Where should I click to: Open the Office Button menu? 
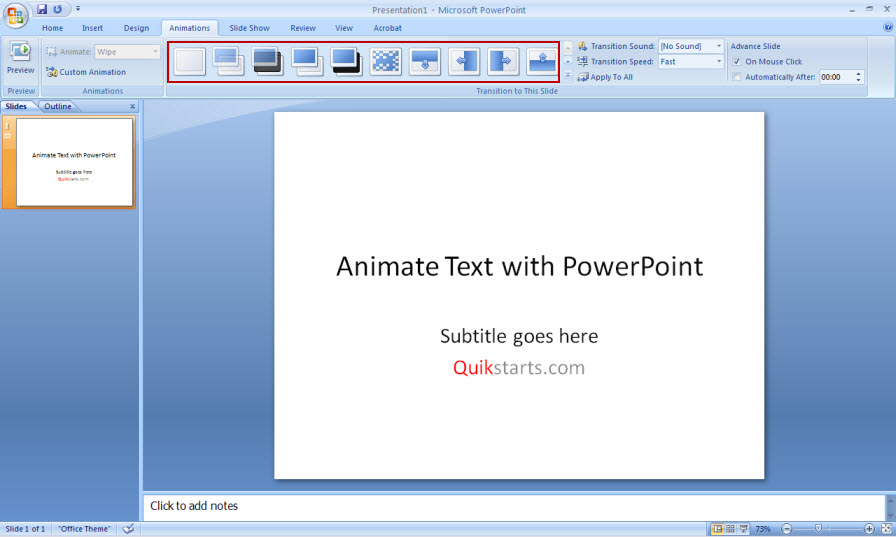(15, 15)
